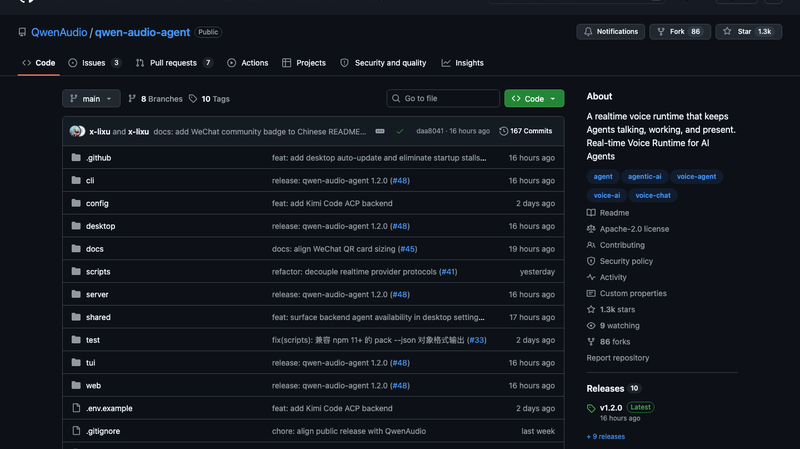Click the qwen-audio-agent repository name

(x=142, y=32)
